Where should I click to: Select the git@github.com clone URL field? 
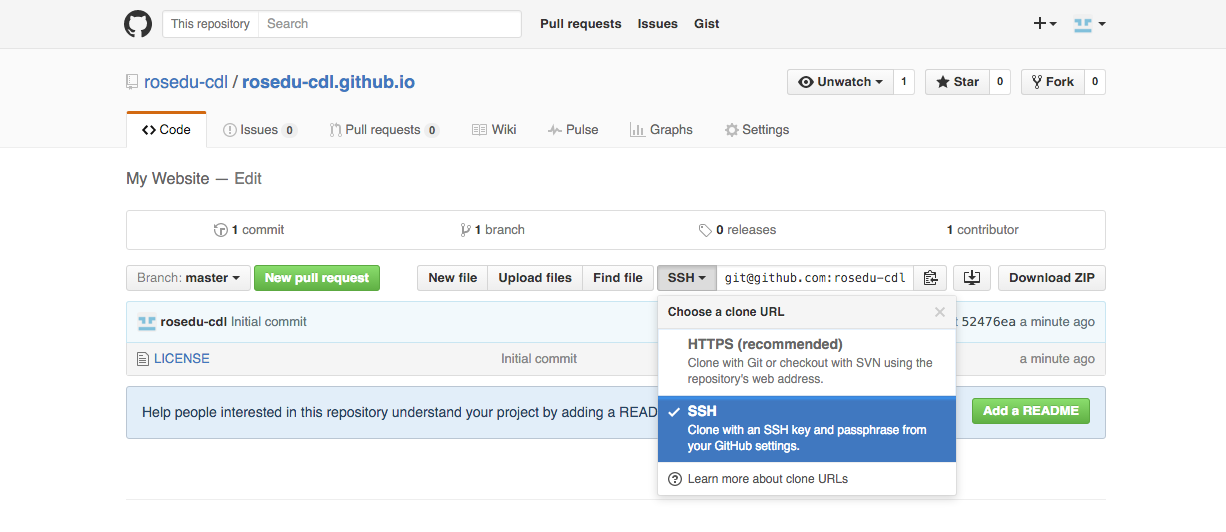click(815, 278)
